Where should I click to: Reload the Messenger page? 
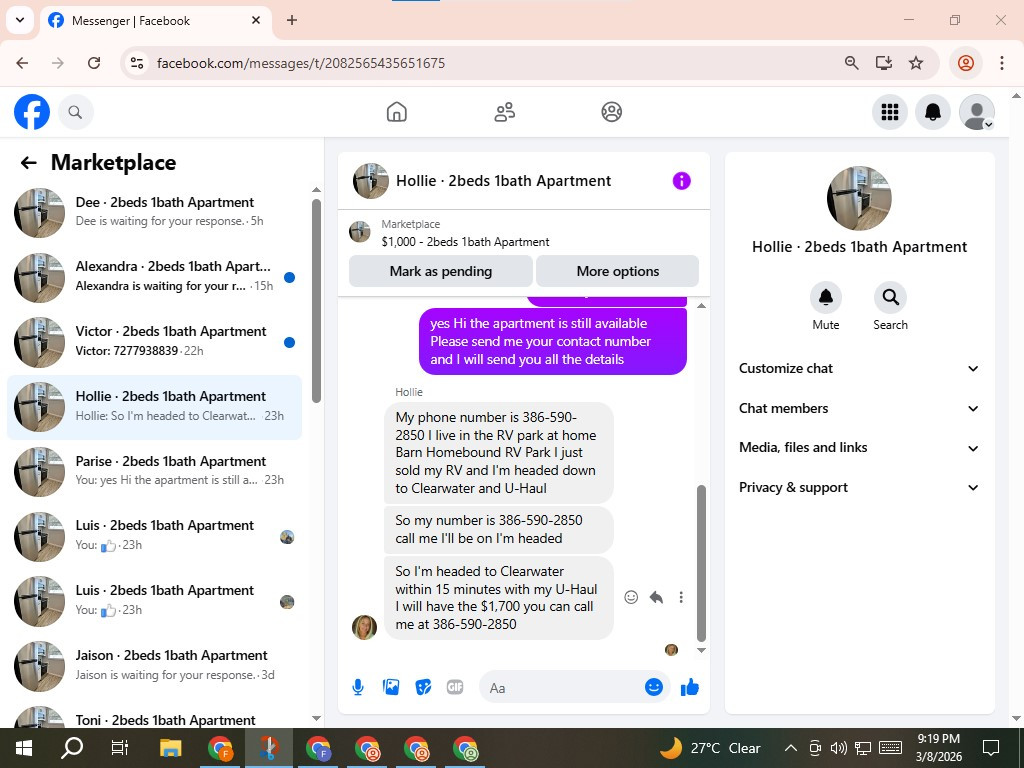tap(94, 63)
